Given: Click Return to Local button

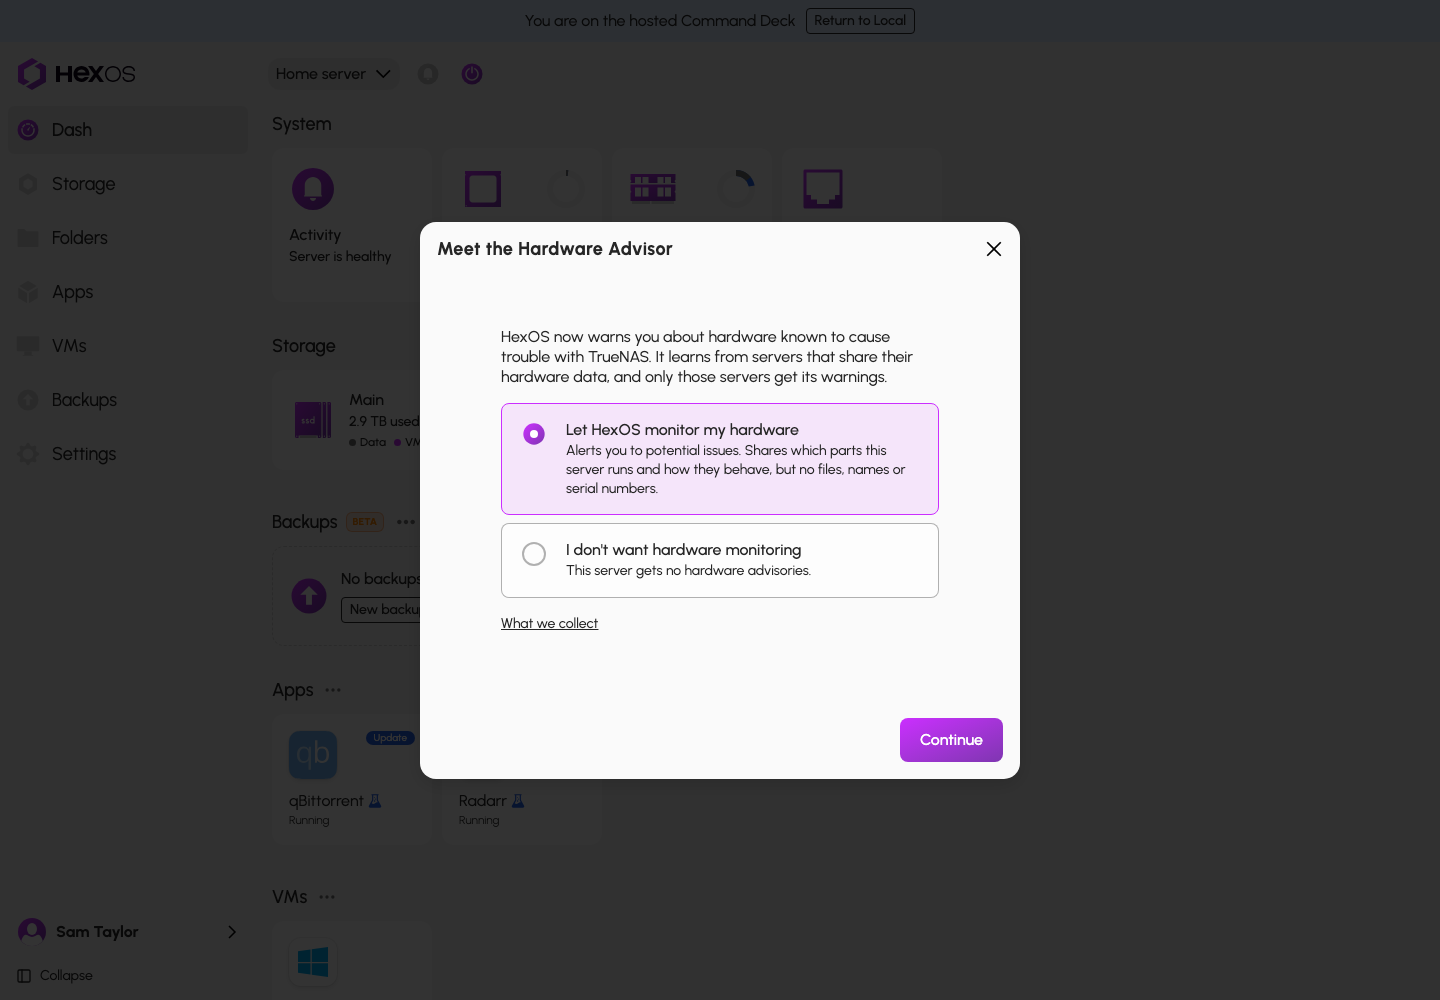Looking at the screenshot, I should [x=860, y=21].
